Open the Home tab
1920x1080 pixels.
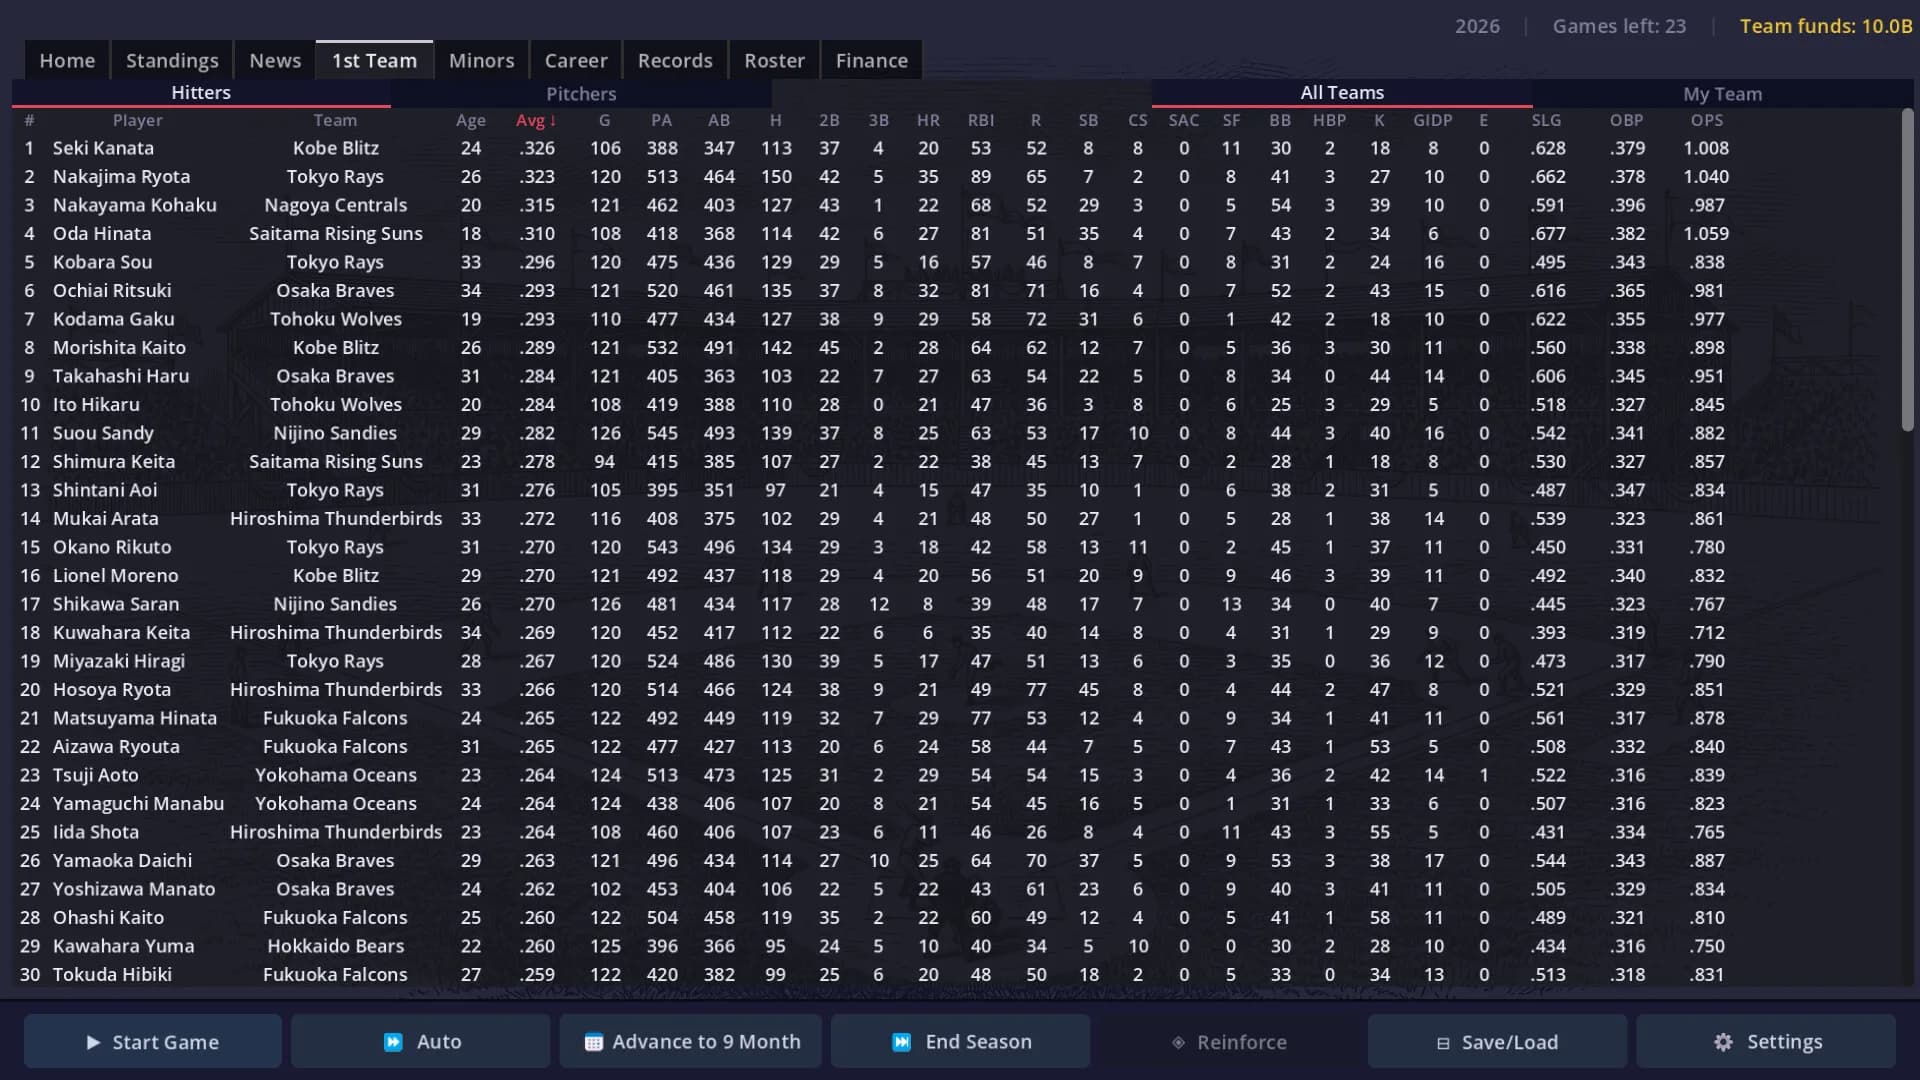click(67, 60)
